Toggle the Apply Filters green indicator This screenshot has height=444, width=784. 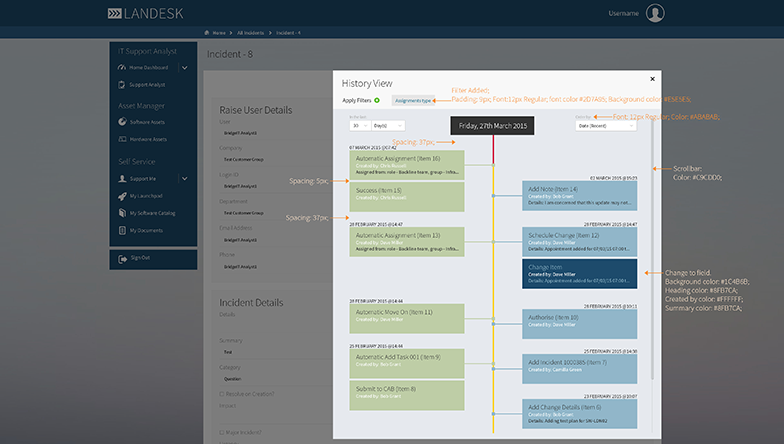(376, 100)
